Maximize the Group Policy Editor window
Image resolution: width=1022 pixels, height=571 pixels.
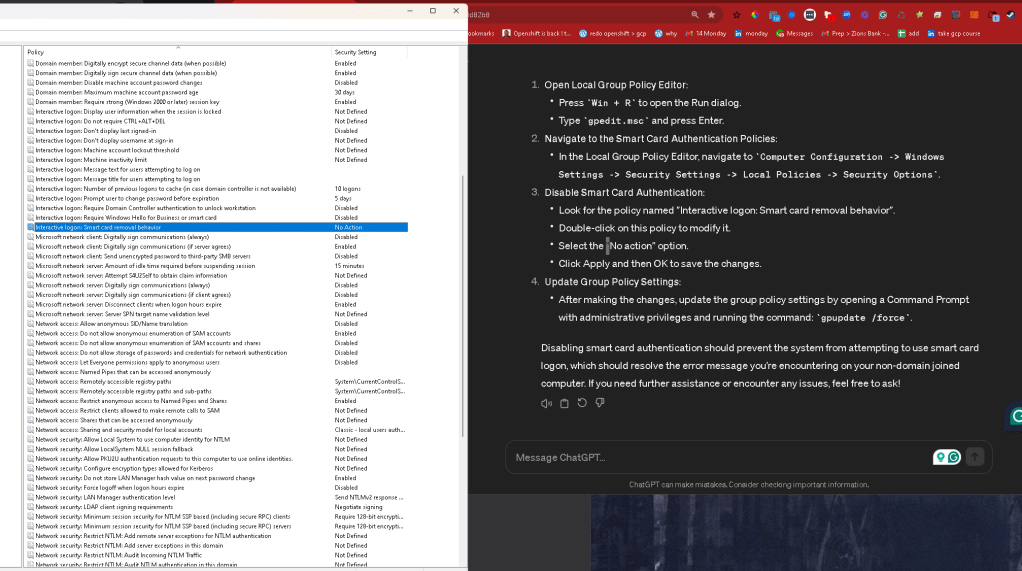point(433,10)
